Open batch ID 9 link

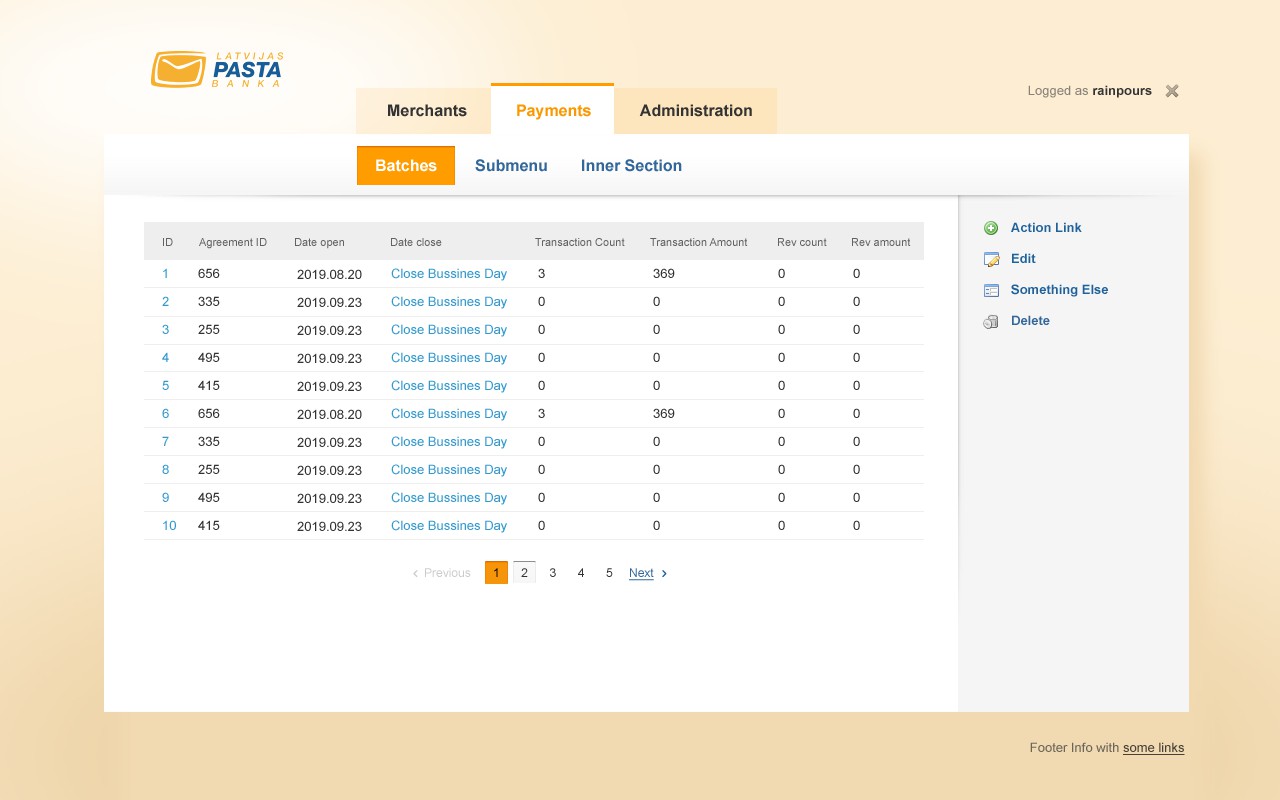pyautogui.click(x=165, y=498)
